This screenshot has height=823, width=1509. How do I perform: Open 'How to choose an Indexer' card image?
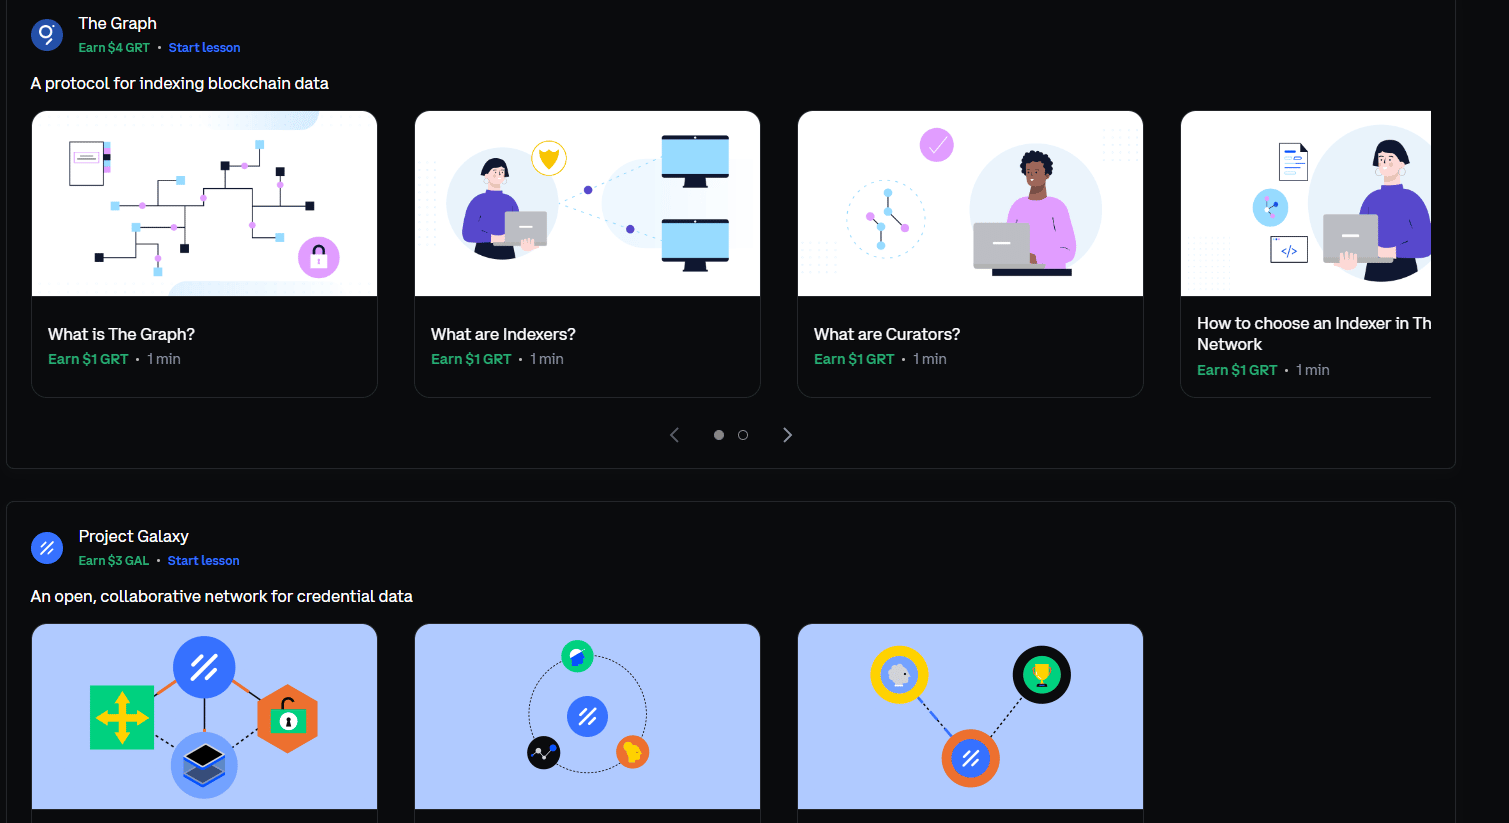coord(1305,204)
